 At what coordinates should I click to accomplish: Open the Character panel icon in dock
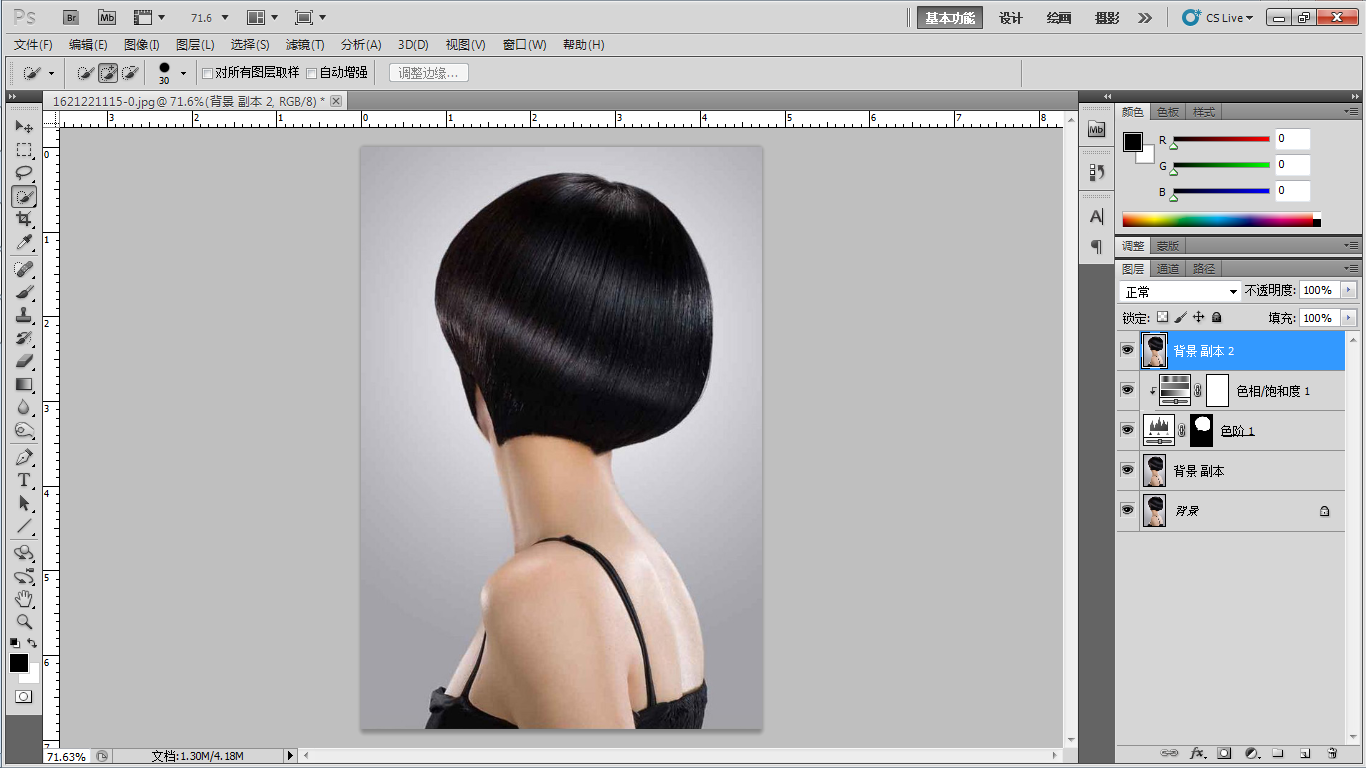pyautogui.click(x=1097, y=217)
